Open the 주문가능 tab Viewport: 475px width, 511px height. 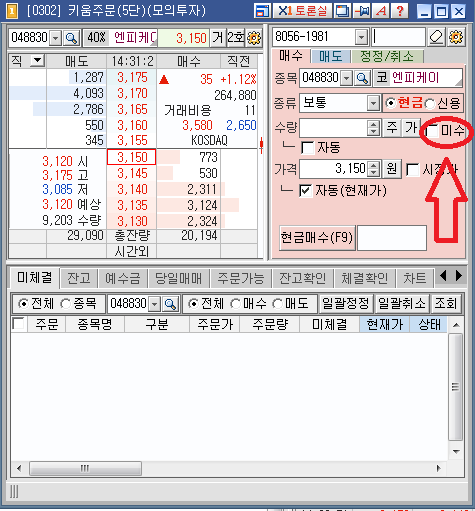coord(241,278)
